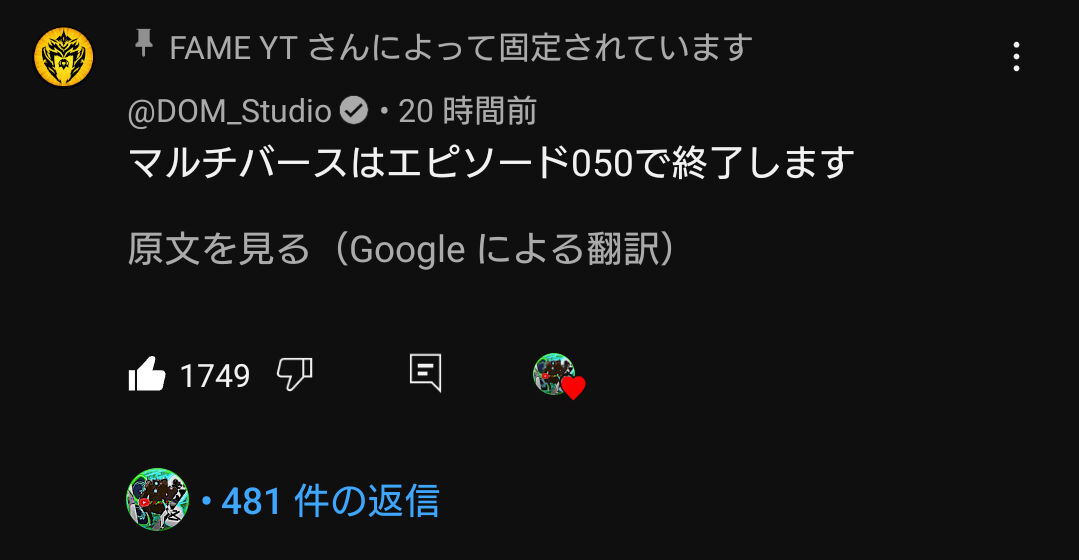The height and width of the screenshot is (560, 1079).
Task: Click the channel avatar beside 481 replies
Action: (x=158, y=499)
